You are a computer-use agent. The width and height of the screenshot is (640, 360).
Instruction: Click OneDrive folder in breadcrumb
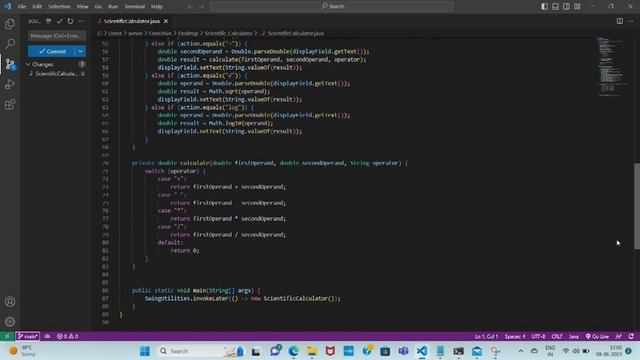pyautogui.click(x=160, y=33)
